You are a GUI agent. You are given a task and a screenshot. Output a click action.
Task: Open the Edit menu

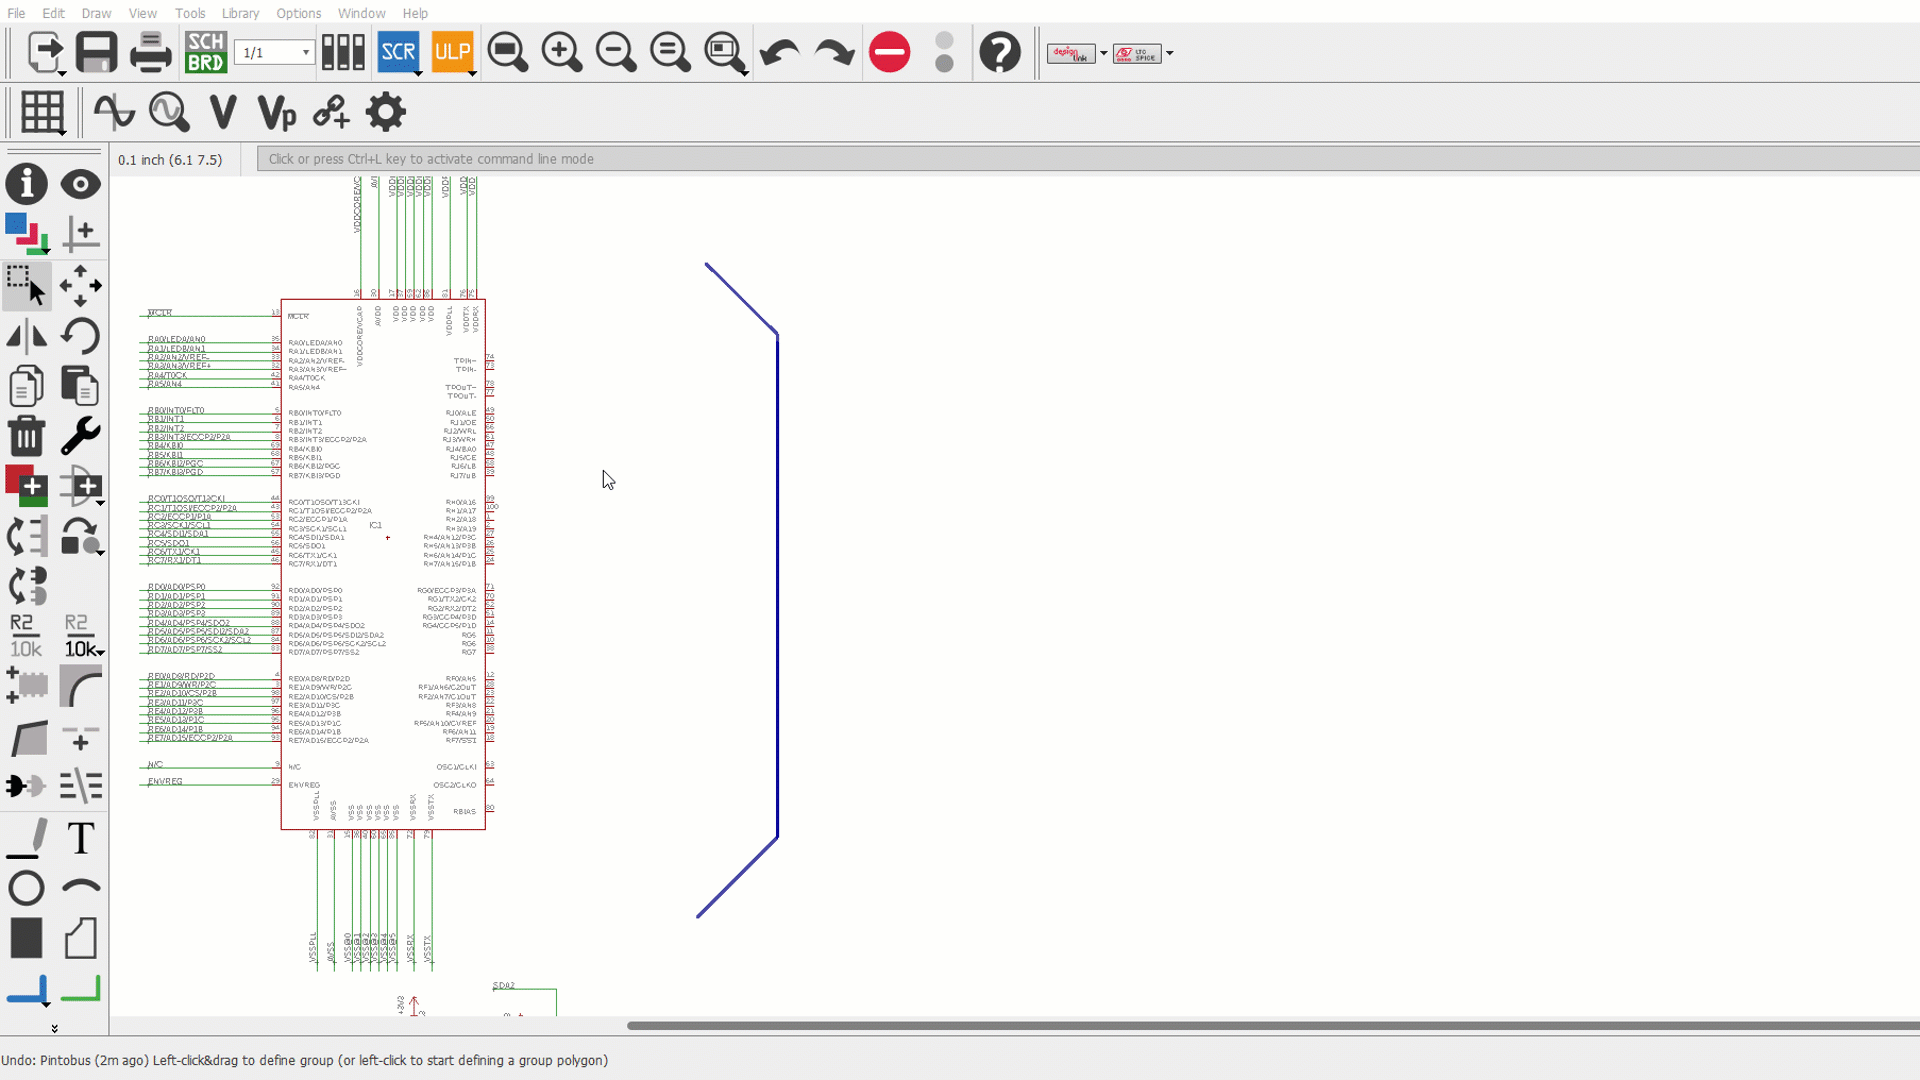pyautogui.click(x=53, y=13)
